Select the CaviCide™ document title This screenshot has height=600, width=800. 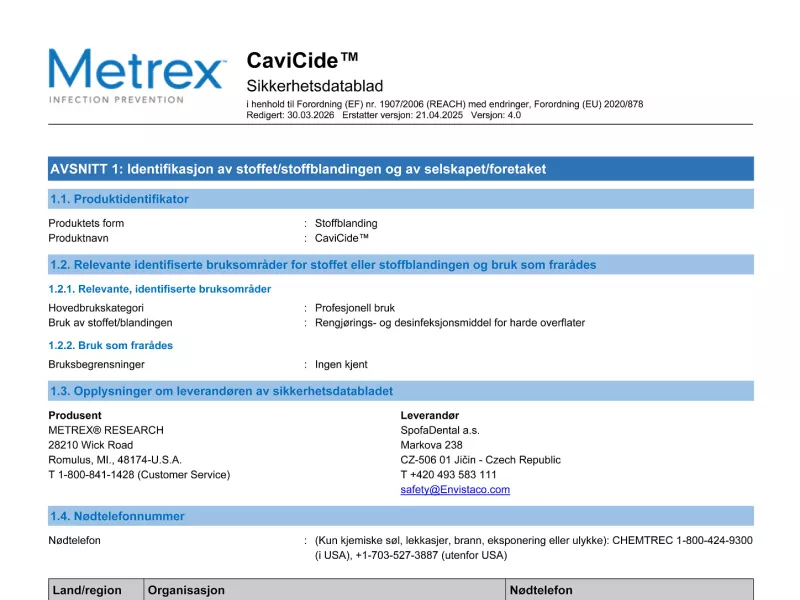pos(302,61)
